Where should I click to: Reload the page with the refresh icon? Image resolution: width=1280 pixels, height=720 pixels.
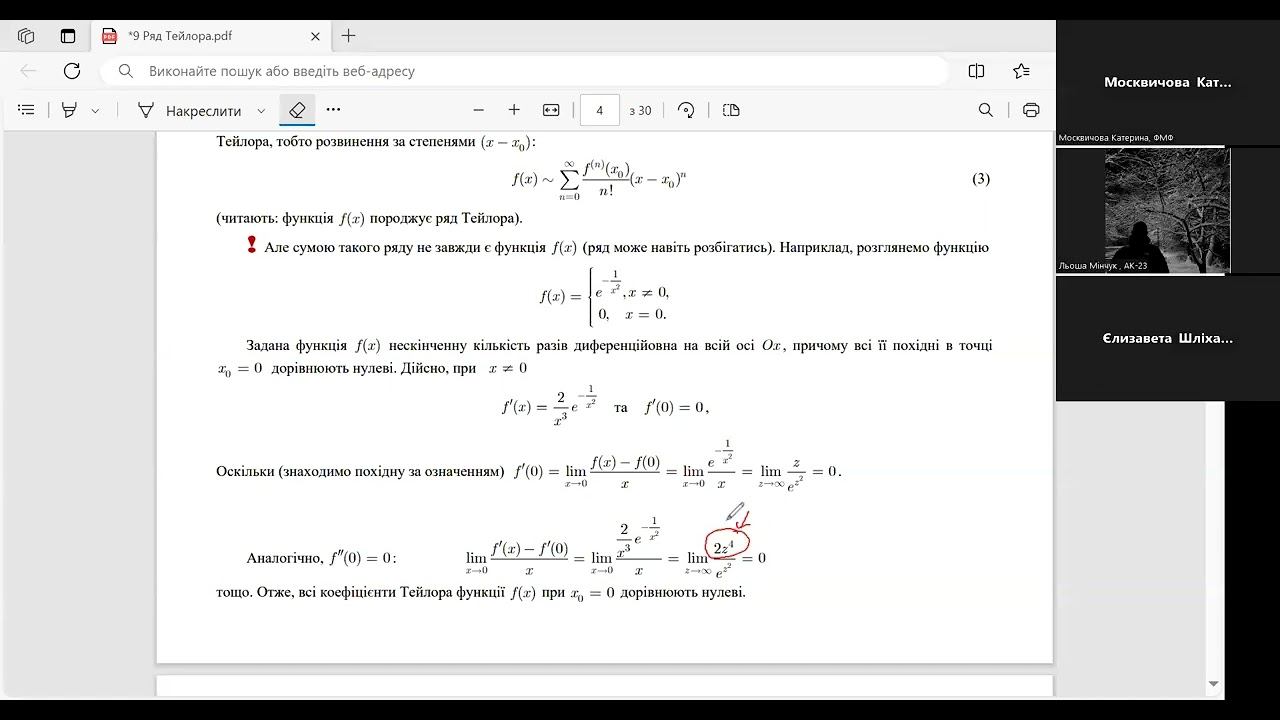pyautogui.click(x=72, y=71)
